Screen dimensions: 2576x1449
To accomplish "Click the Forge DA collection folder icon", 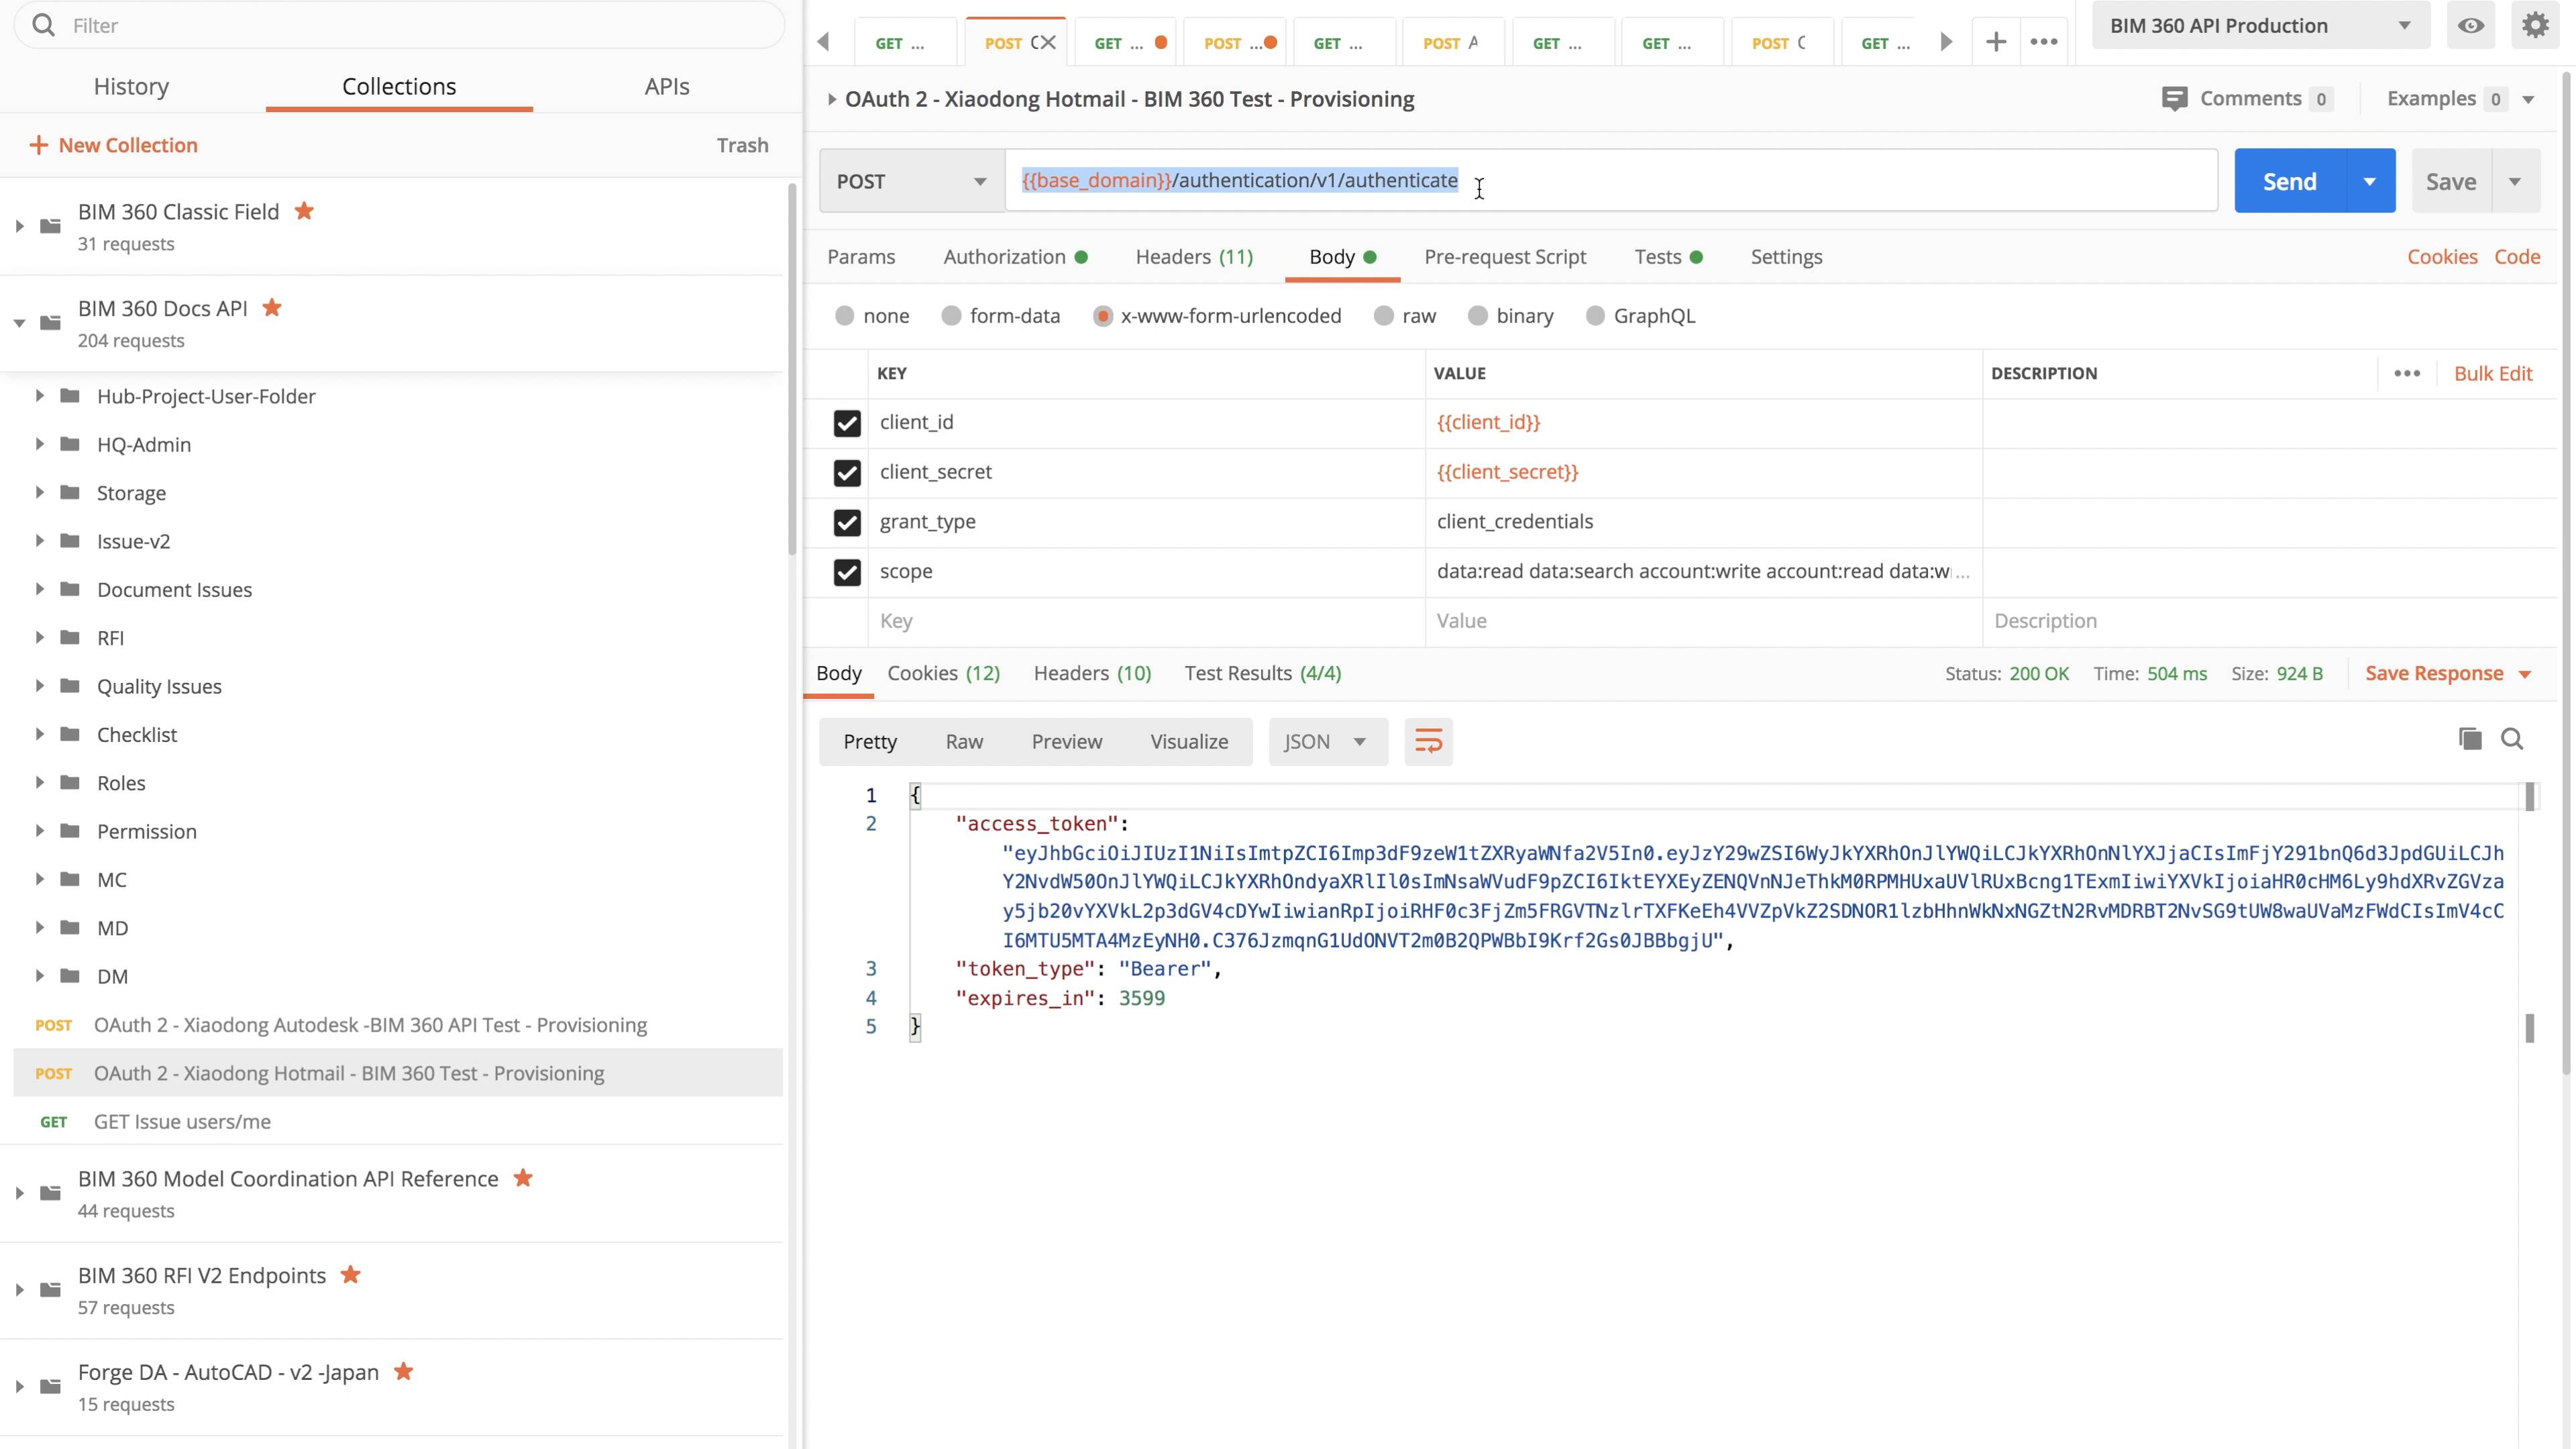I will point(50,1386).
